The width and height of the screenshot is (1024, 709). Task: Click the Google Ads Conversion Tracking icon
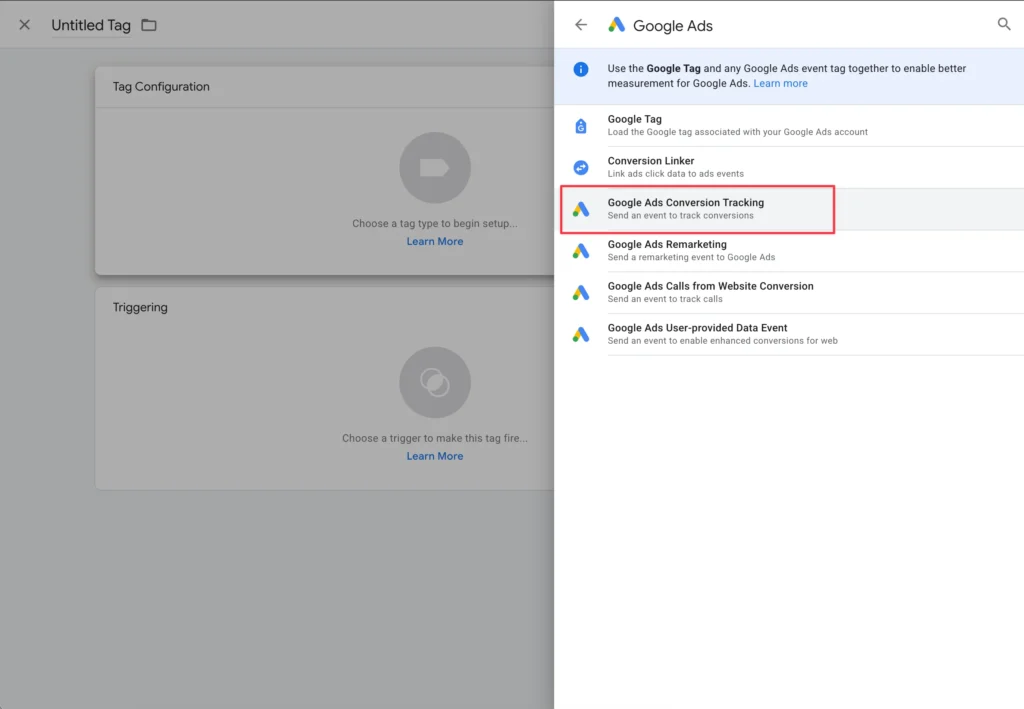click(x=581, y=209)
